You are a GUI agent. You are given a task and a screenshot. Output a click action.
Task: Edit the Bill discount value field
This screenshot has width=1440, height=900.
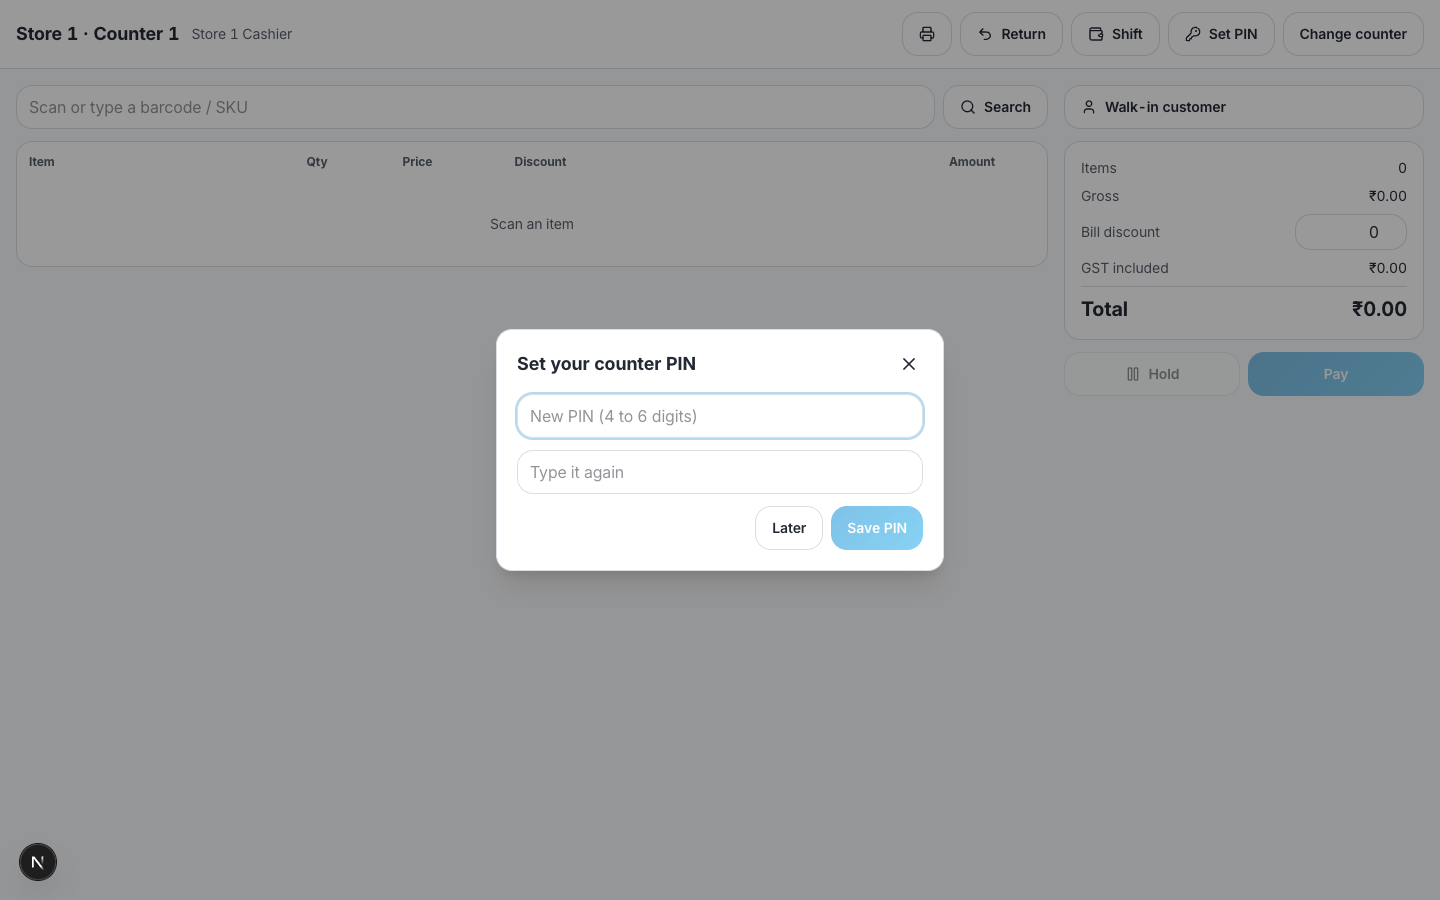click(1351, 232)
